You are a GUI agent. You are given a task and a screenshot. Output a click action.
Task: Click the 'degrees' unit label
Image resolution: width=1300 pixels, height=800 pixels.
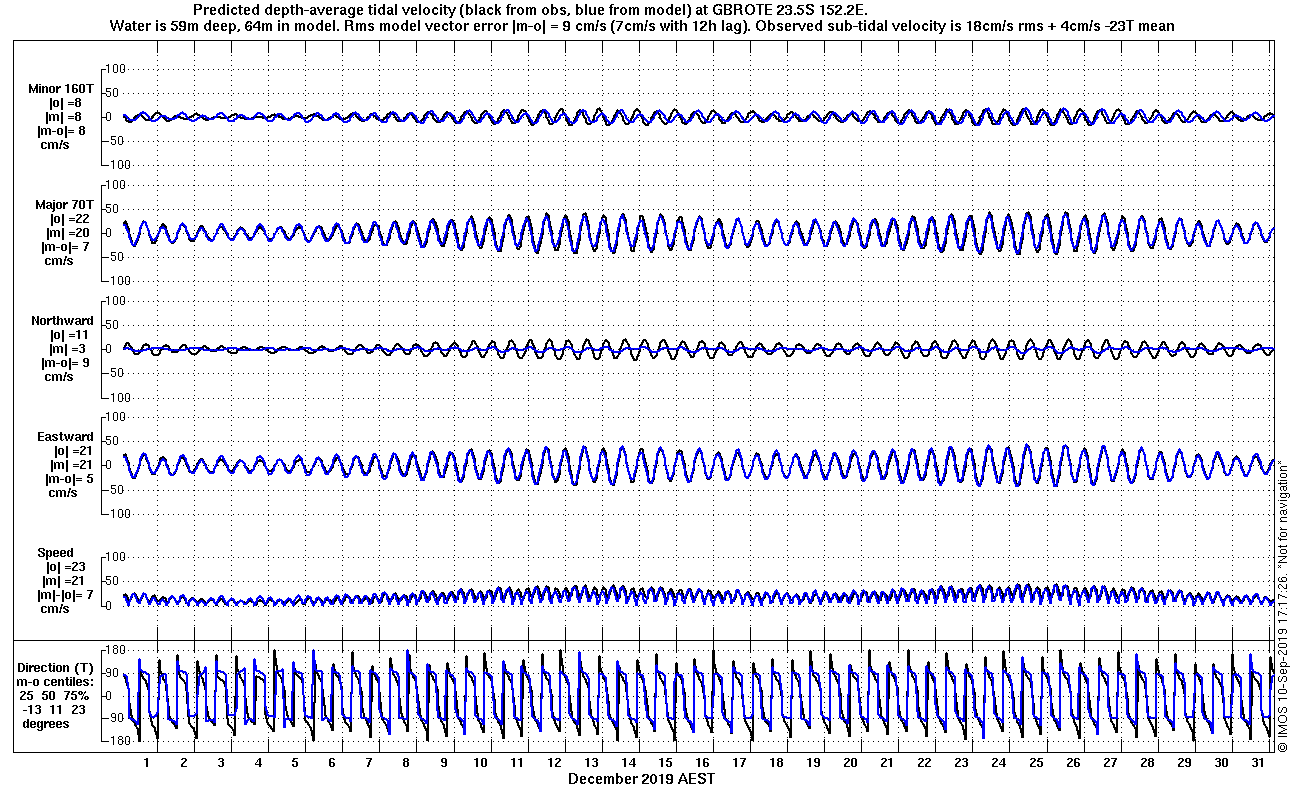[x=46, y=723]
